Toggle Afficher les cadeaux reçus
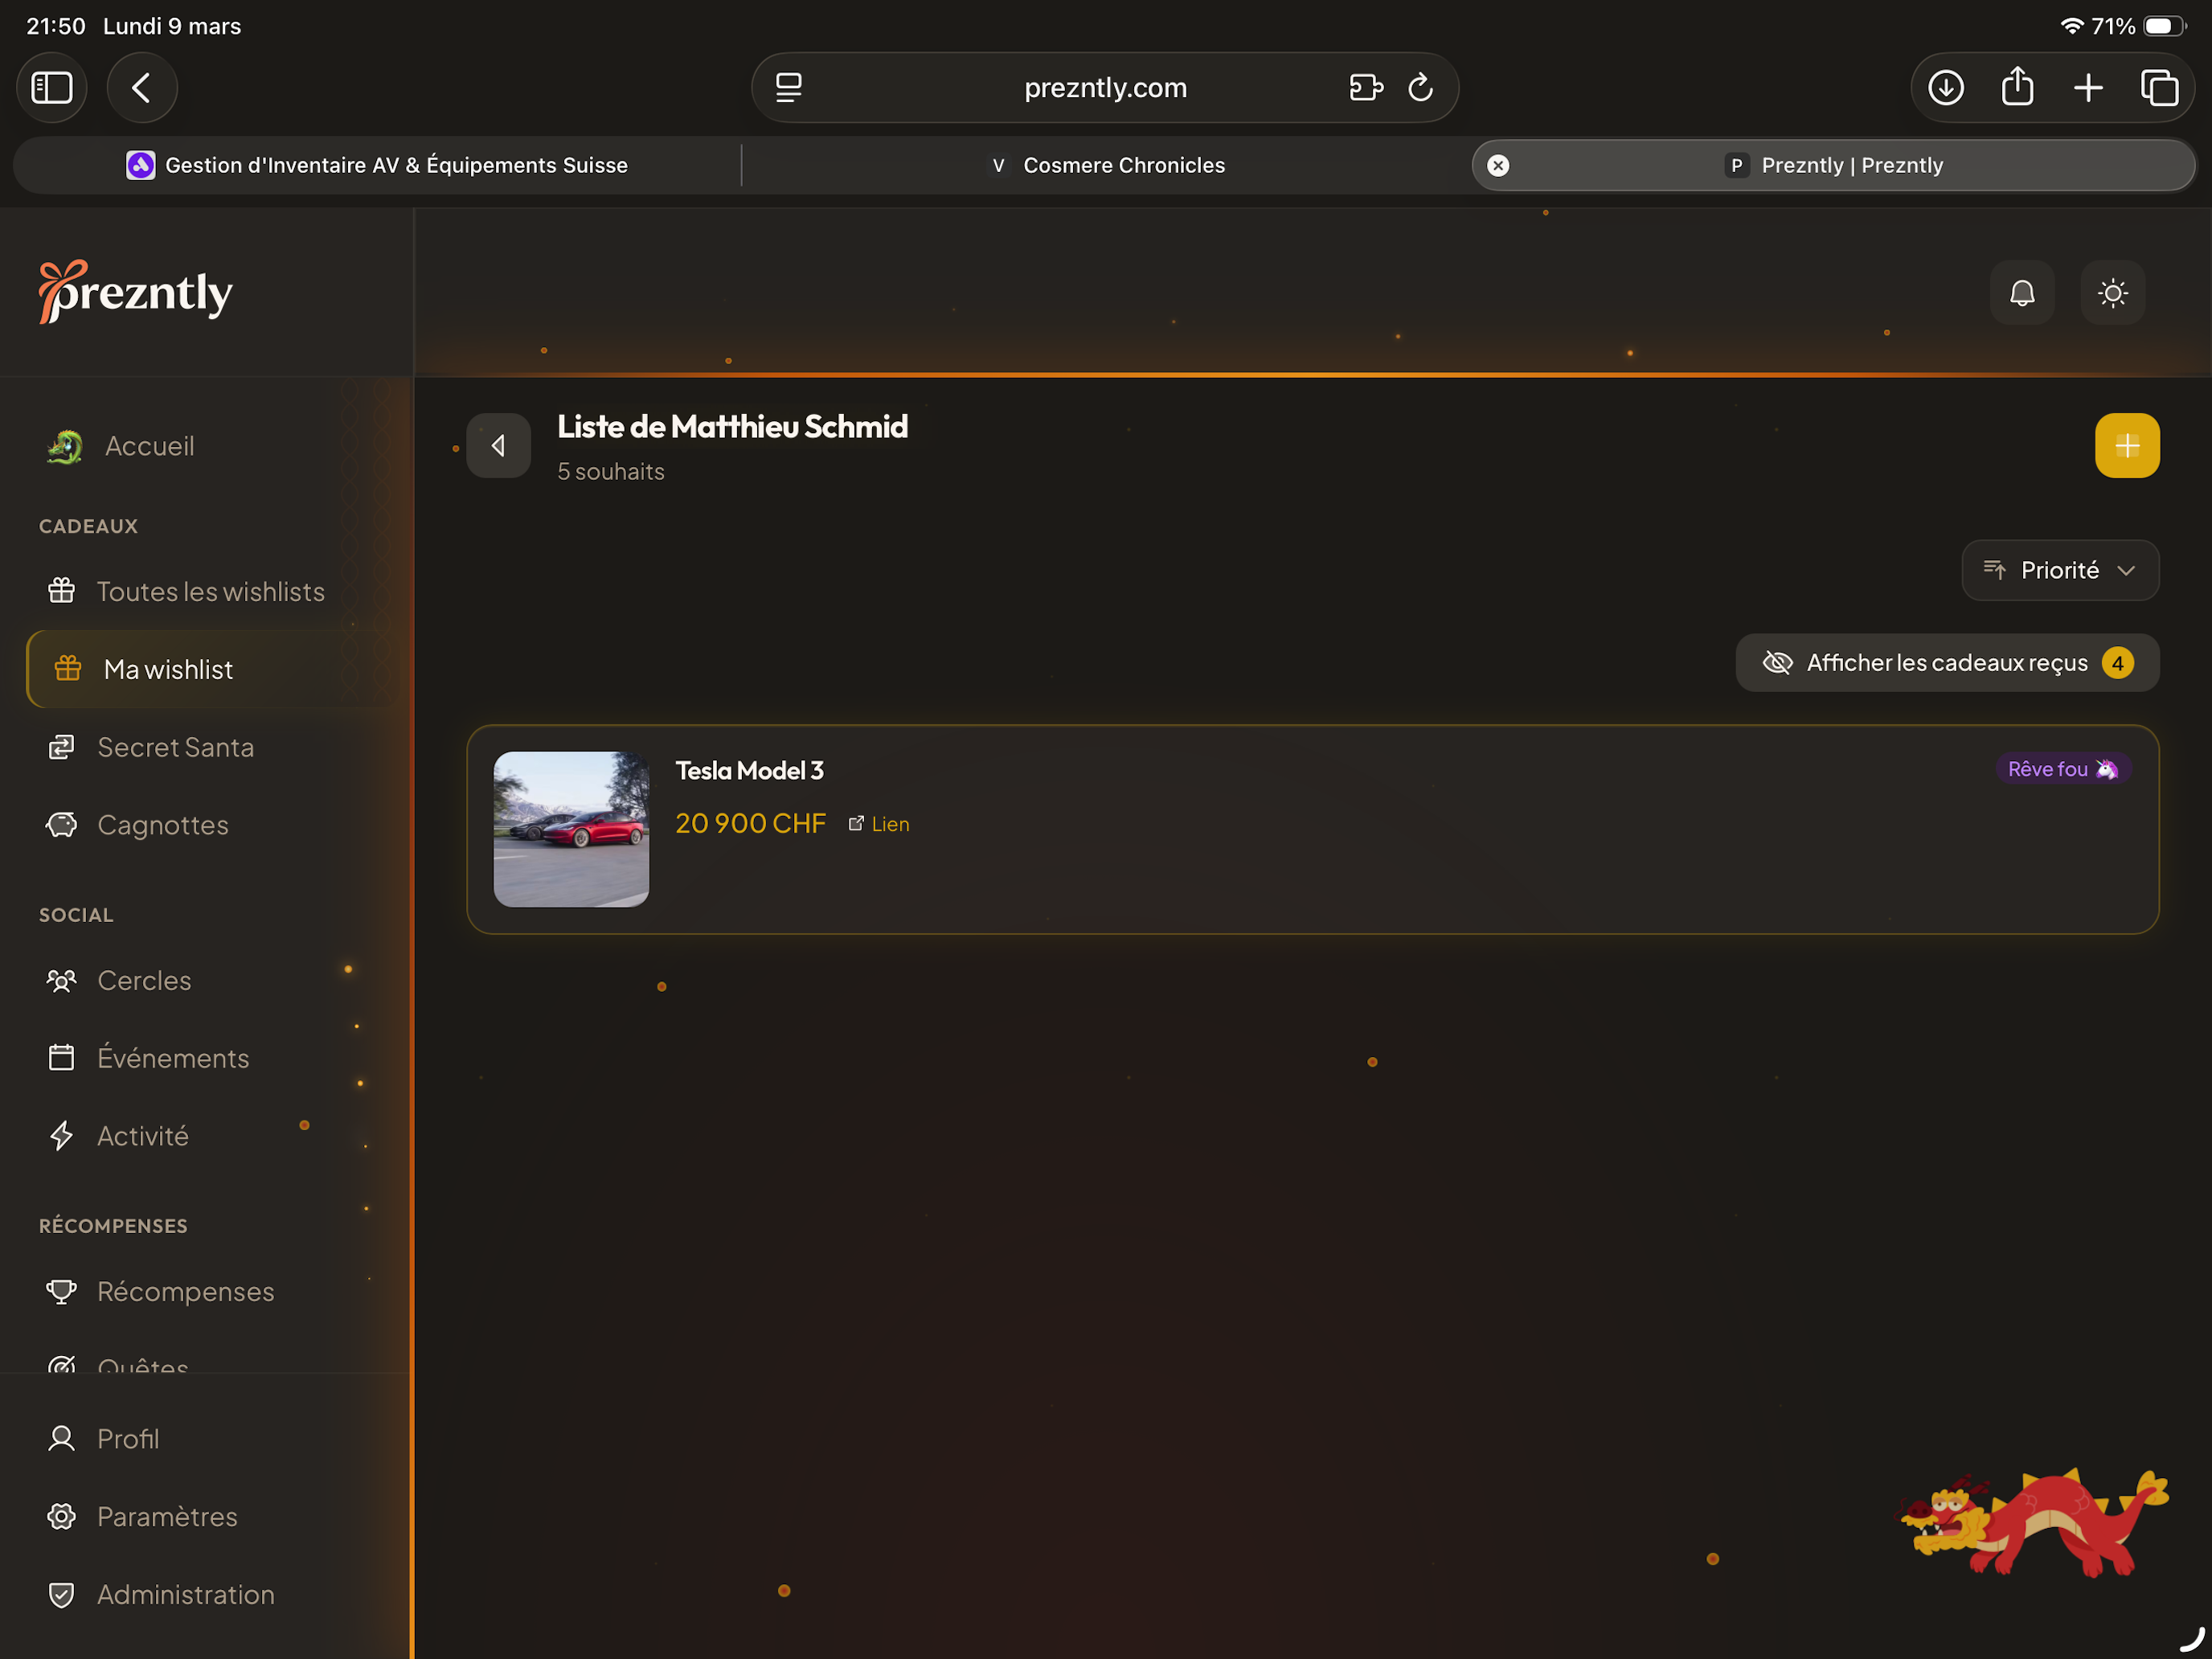 1948,663
